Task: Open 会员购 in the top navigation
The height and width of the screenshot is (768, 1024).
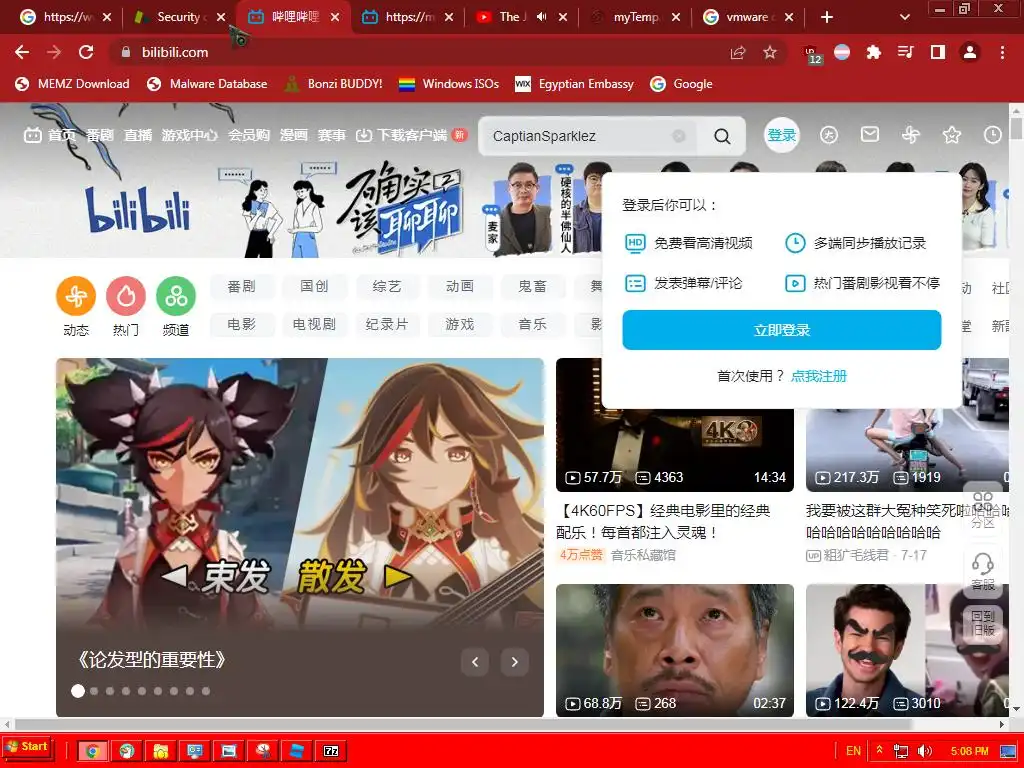Action: [249, 135]
